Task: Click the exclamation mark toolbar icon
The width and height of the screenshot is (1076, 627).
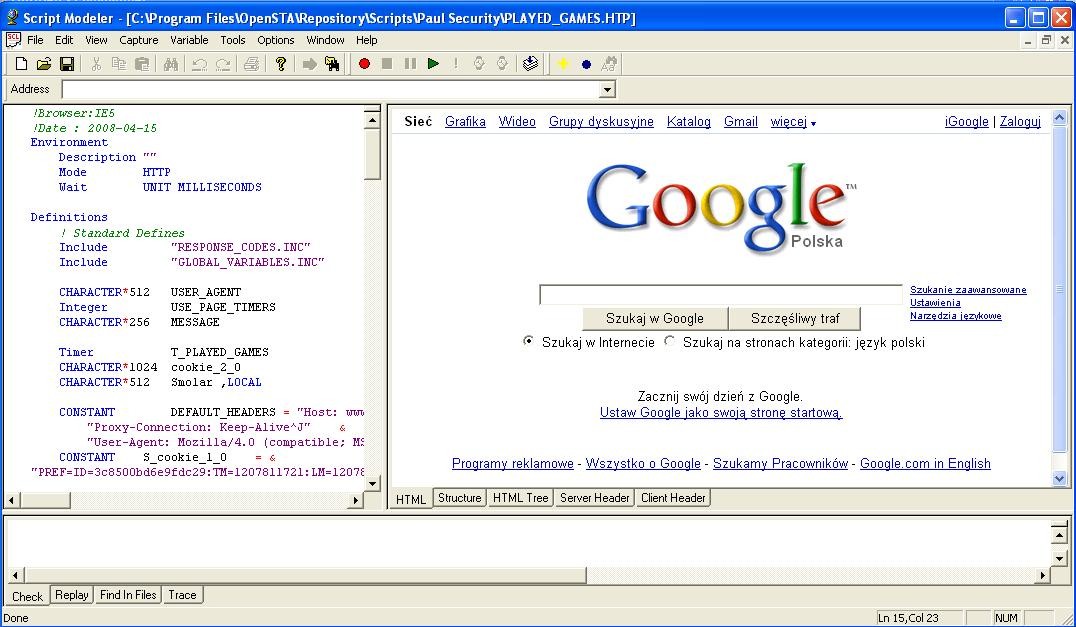Action: point(456,64)
